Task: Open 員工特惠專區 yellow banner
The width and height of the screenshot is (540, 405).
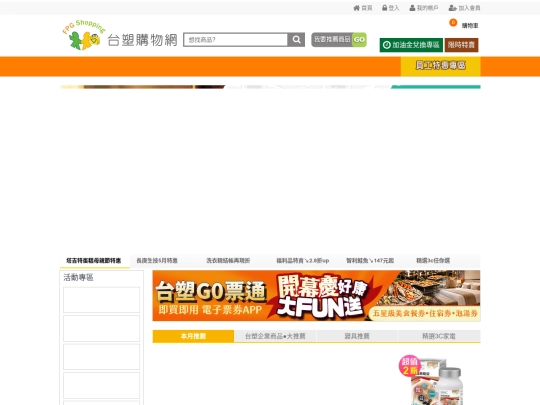Action: click(440, 66)
